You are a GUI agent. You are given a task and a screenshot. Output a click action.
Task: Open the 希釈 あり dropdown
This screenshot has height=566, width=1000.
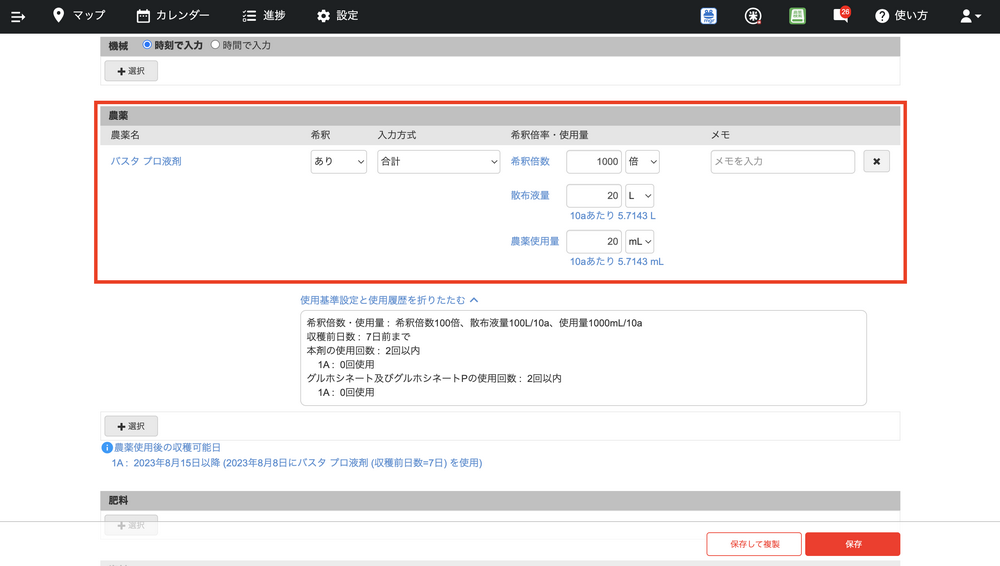coord(339,161)
